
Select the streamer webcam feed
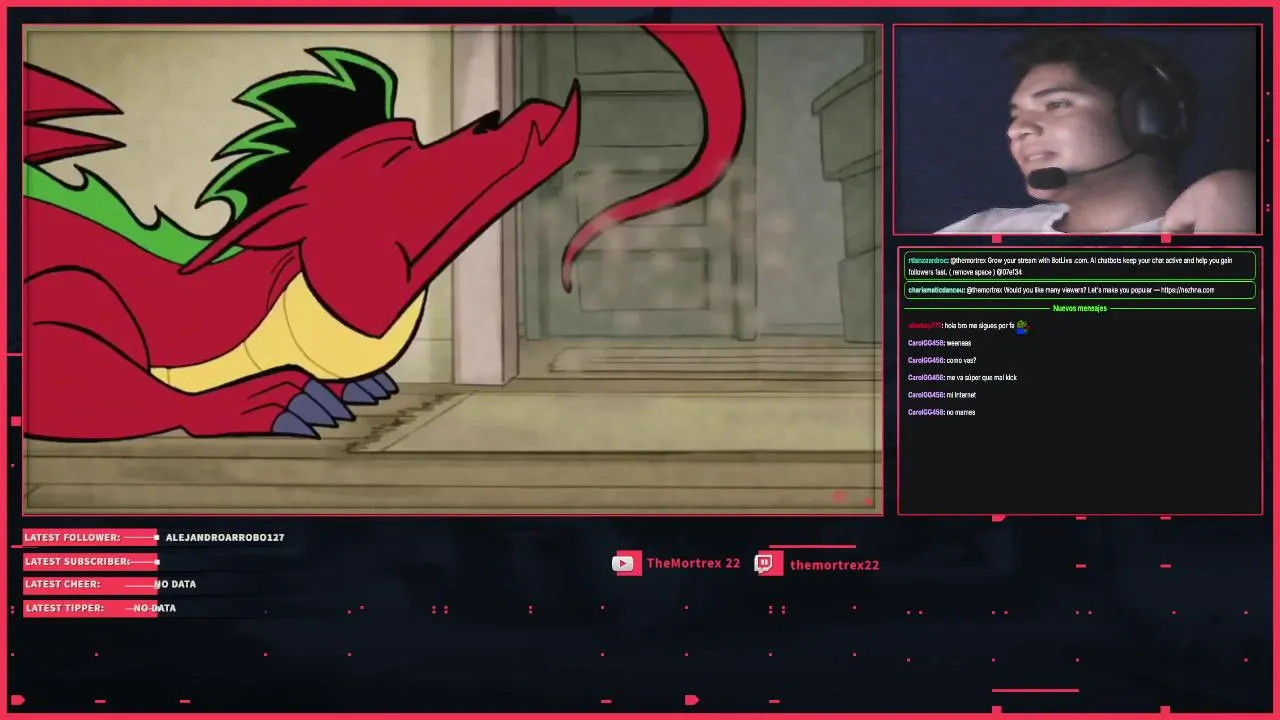1077,130
